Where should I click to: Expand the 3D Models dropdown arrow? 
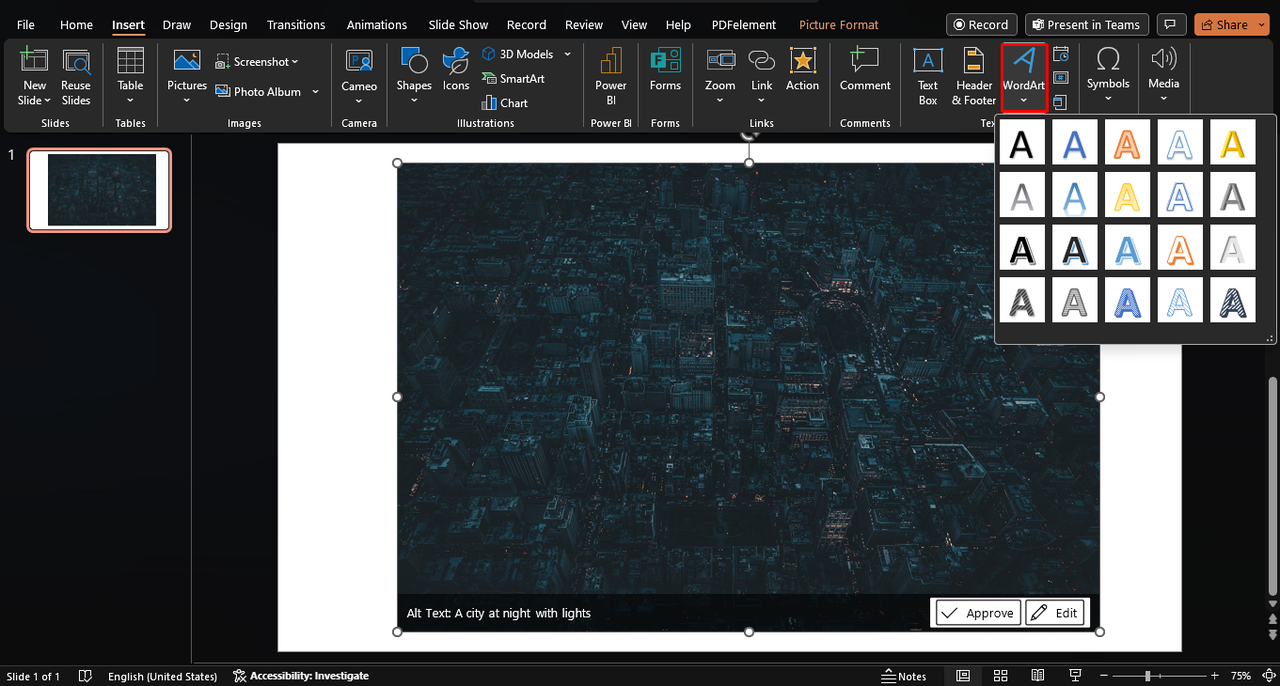567,54
